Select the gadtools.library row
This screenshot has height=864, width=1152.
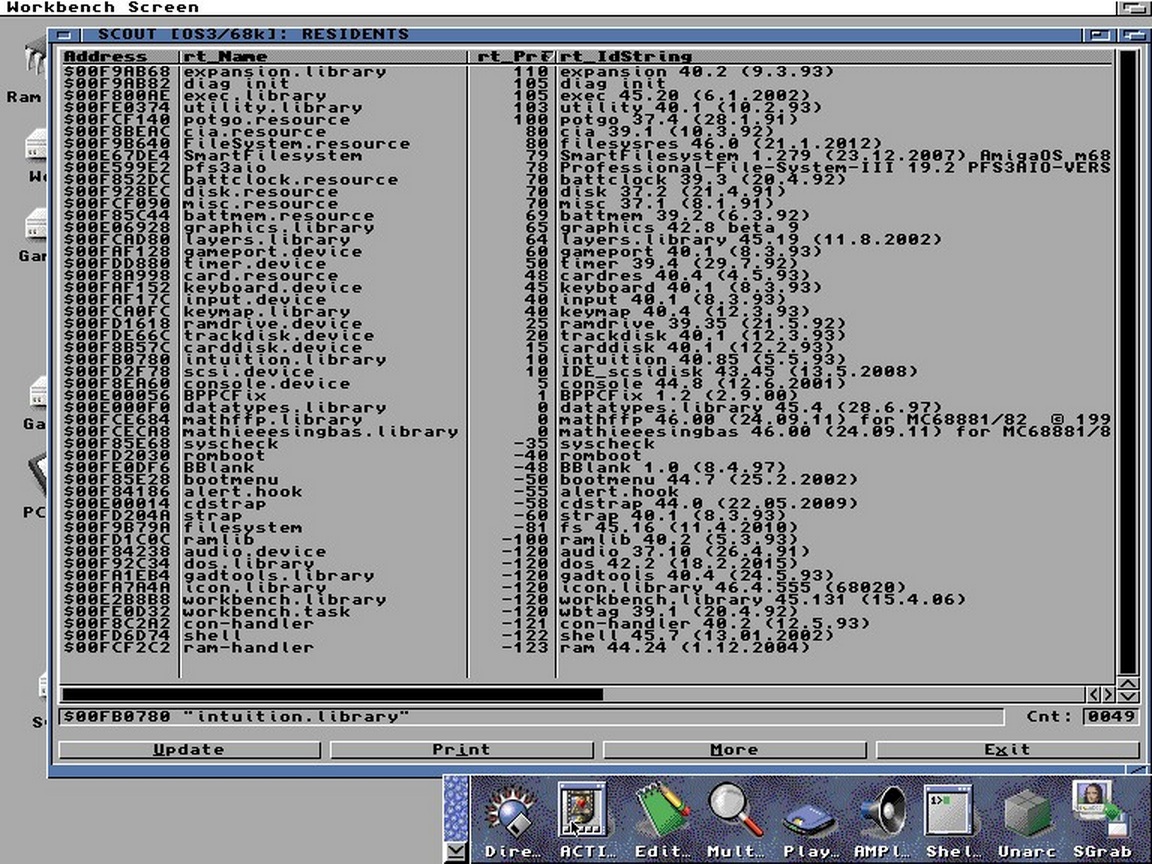pyautogui.click(x=586, y=575)
